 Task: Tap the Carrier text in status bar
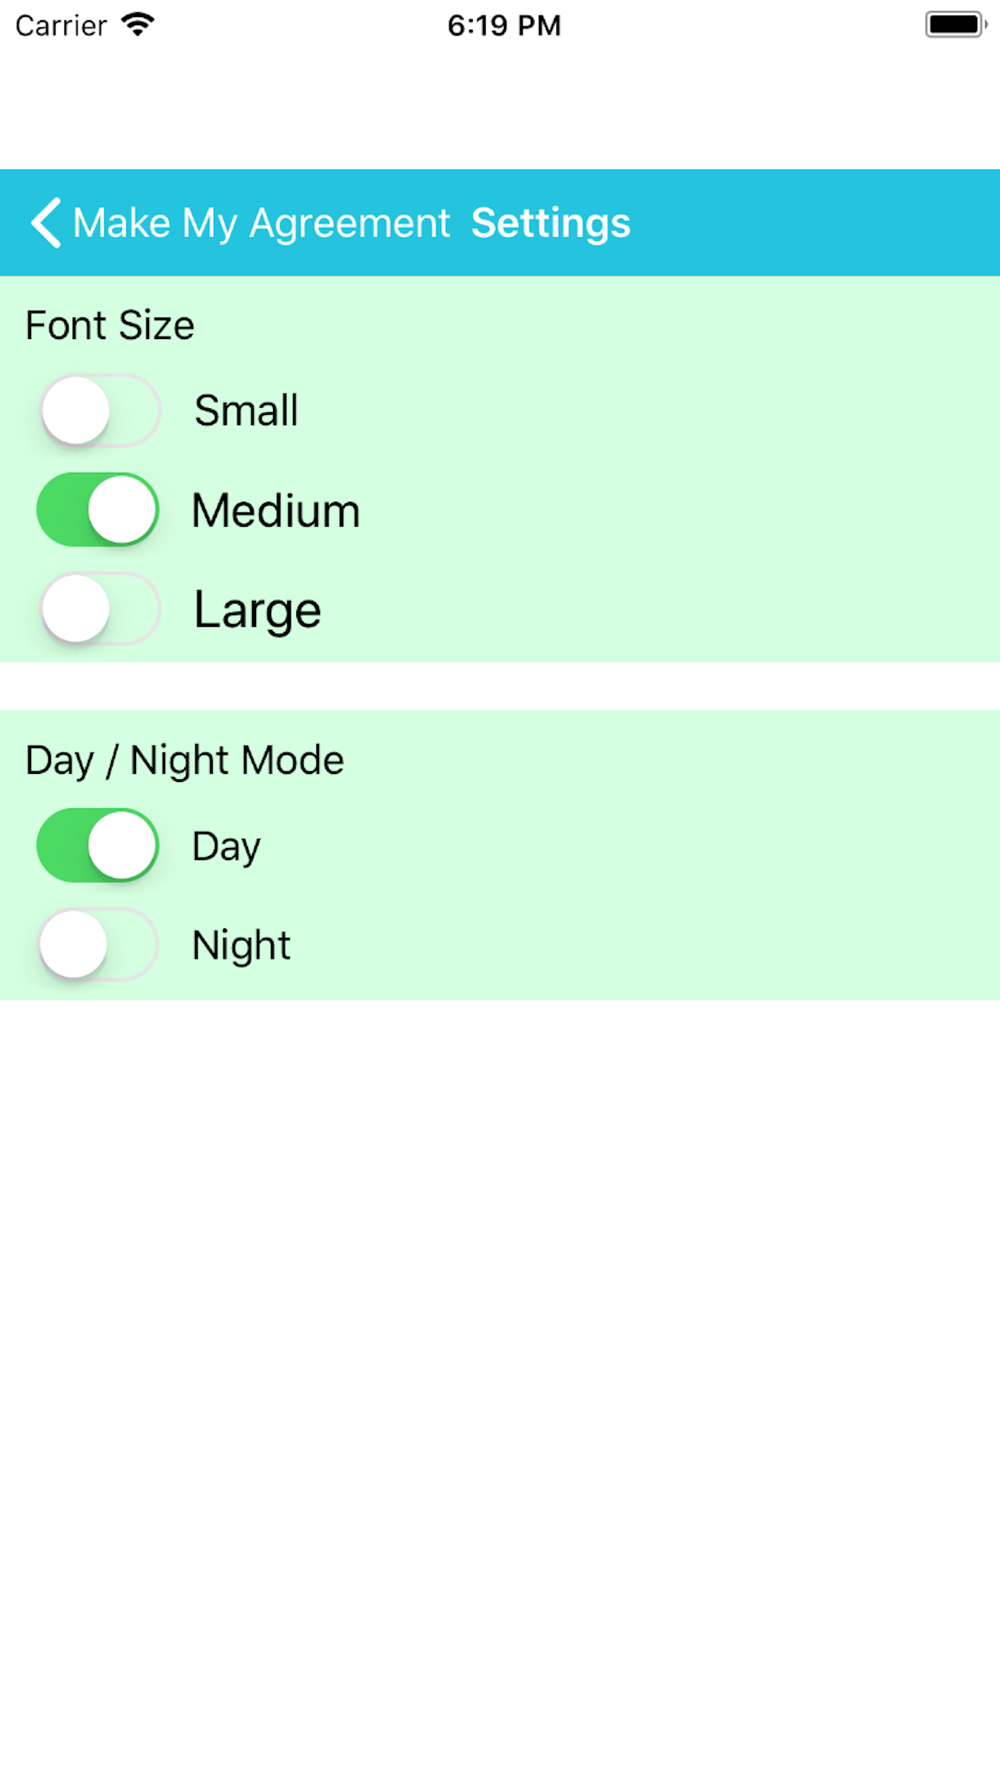61,25
